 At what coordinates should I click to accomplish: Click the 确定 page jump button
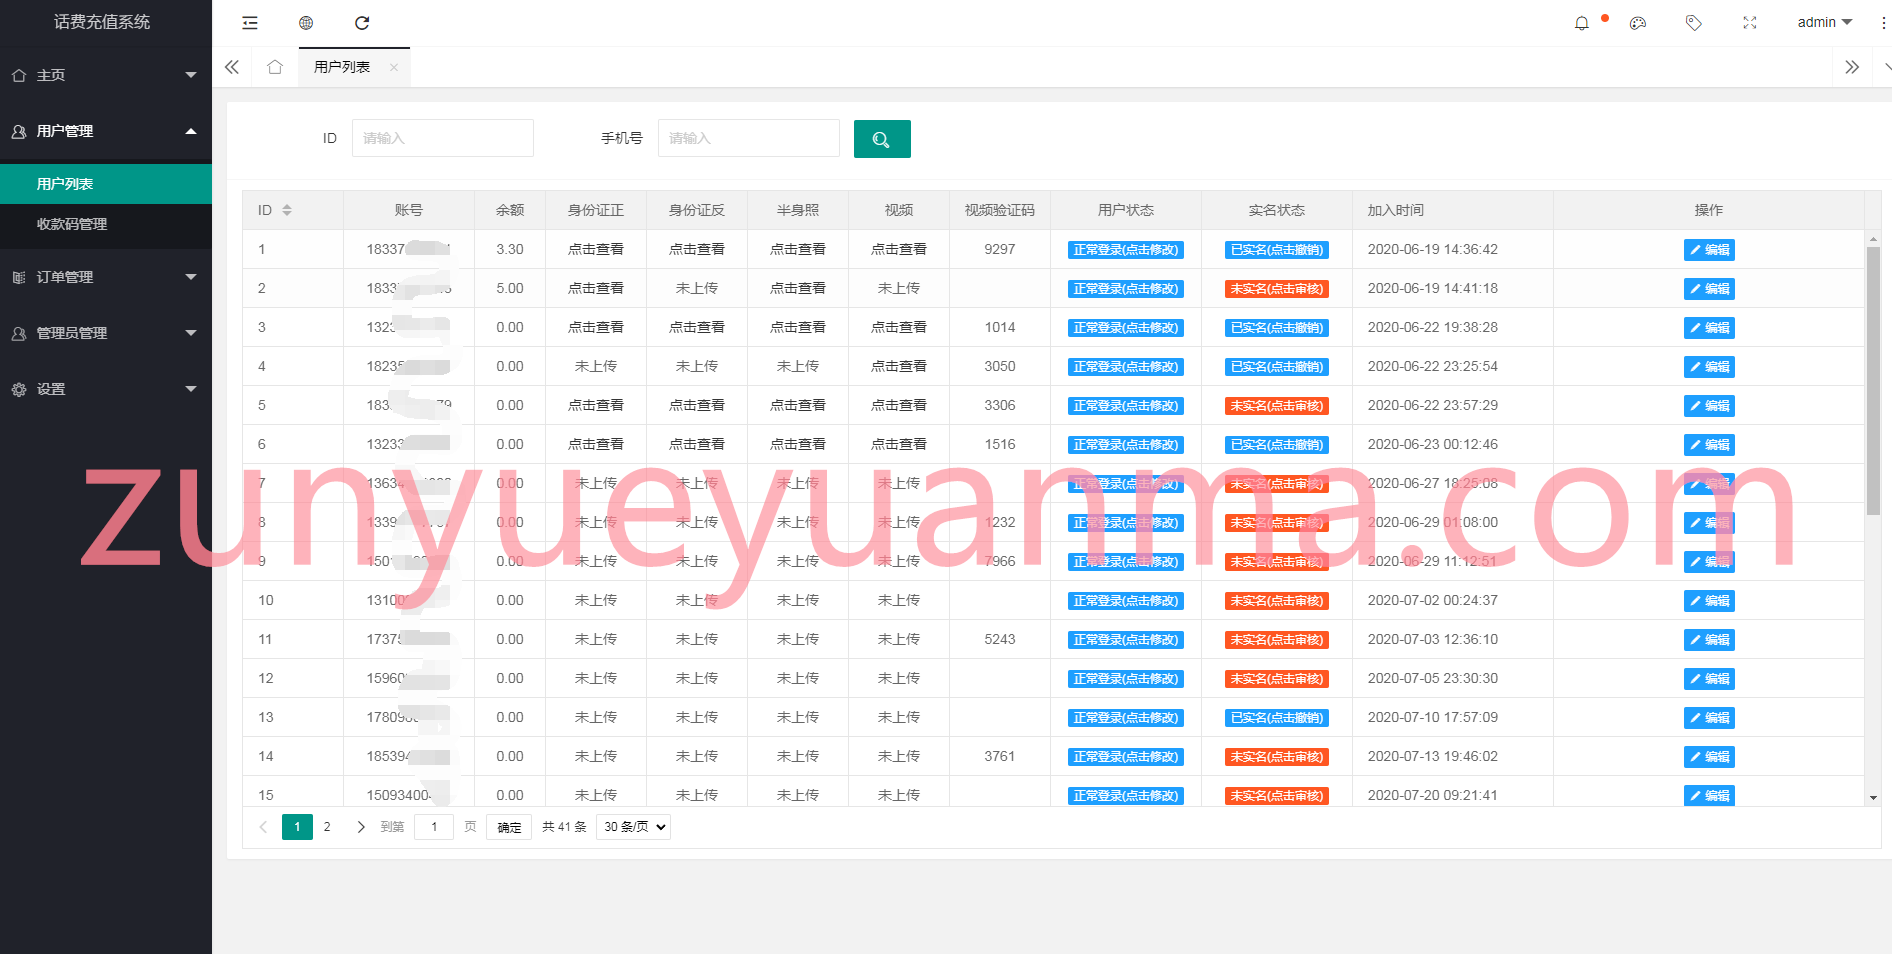tap(509, 827)
